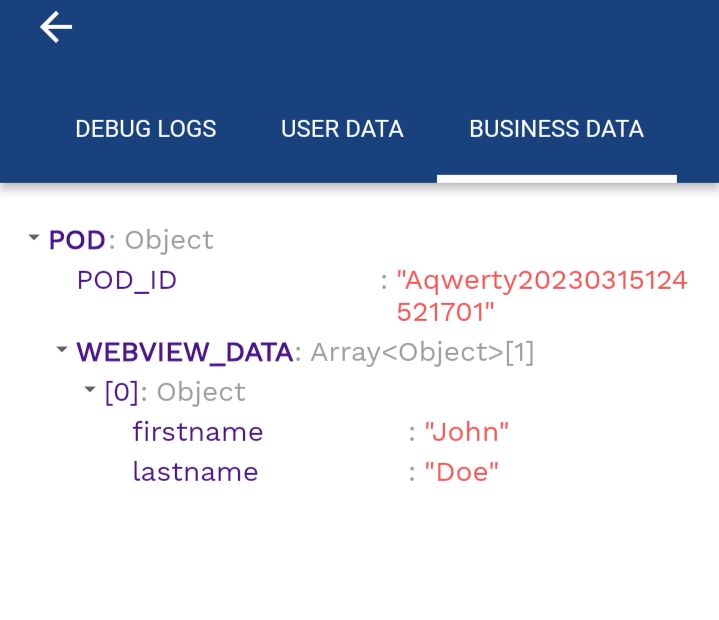Image resolution: width=719 pixels, height=620 pixels.
Task: Tap the back arrow icon
Action: pyautogui.click(x=56, y=27)
